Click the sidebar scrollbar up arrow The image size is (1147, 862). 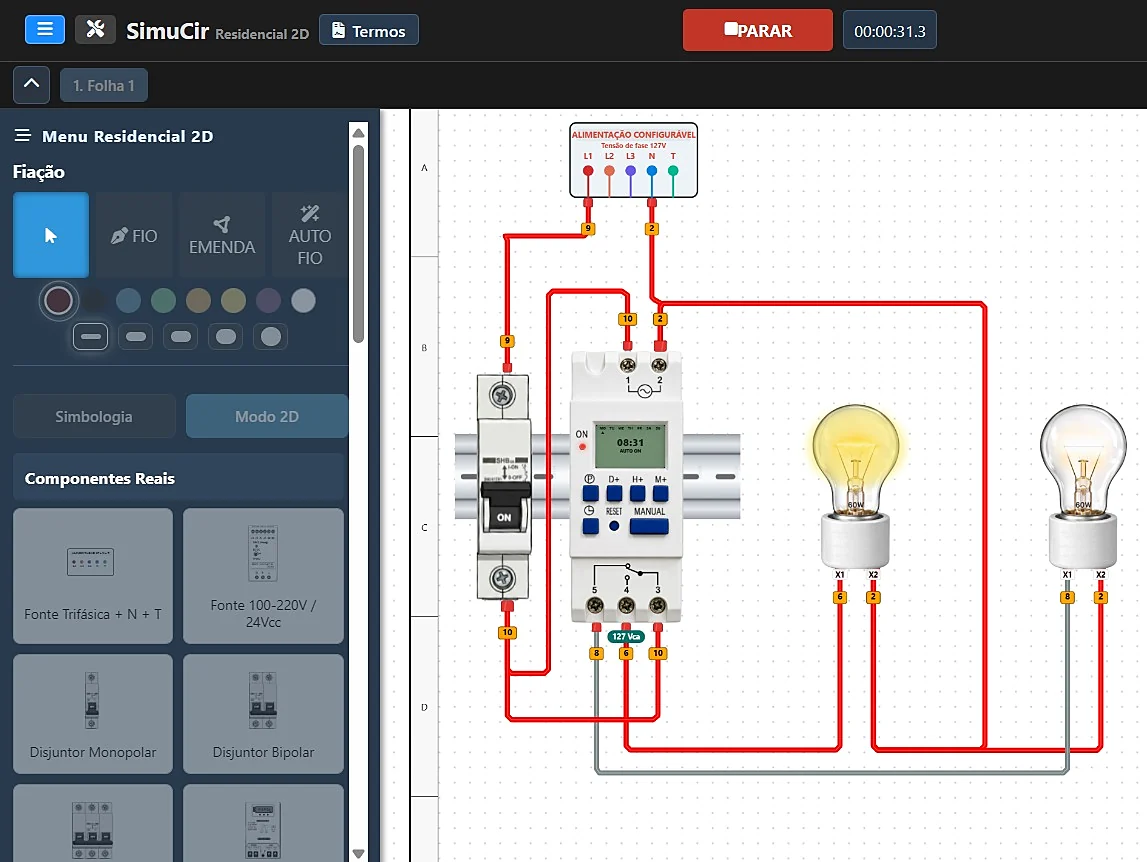358,133
